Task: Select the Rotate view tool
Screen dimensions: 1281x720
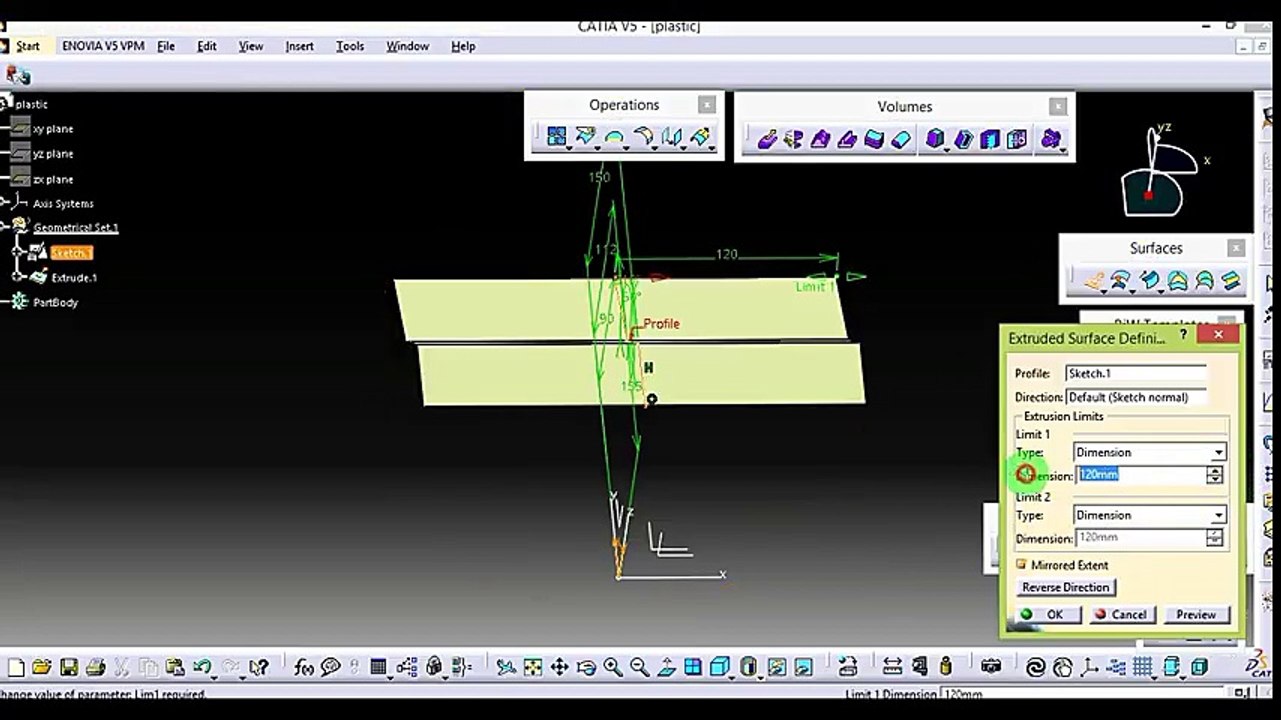Action: (586, 667)
